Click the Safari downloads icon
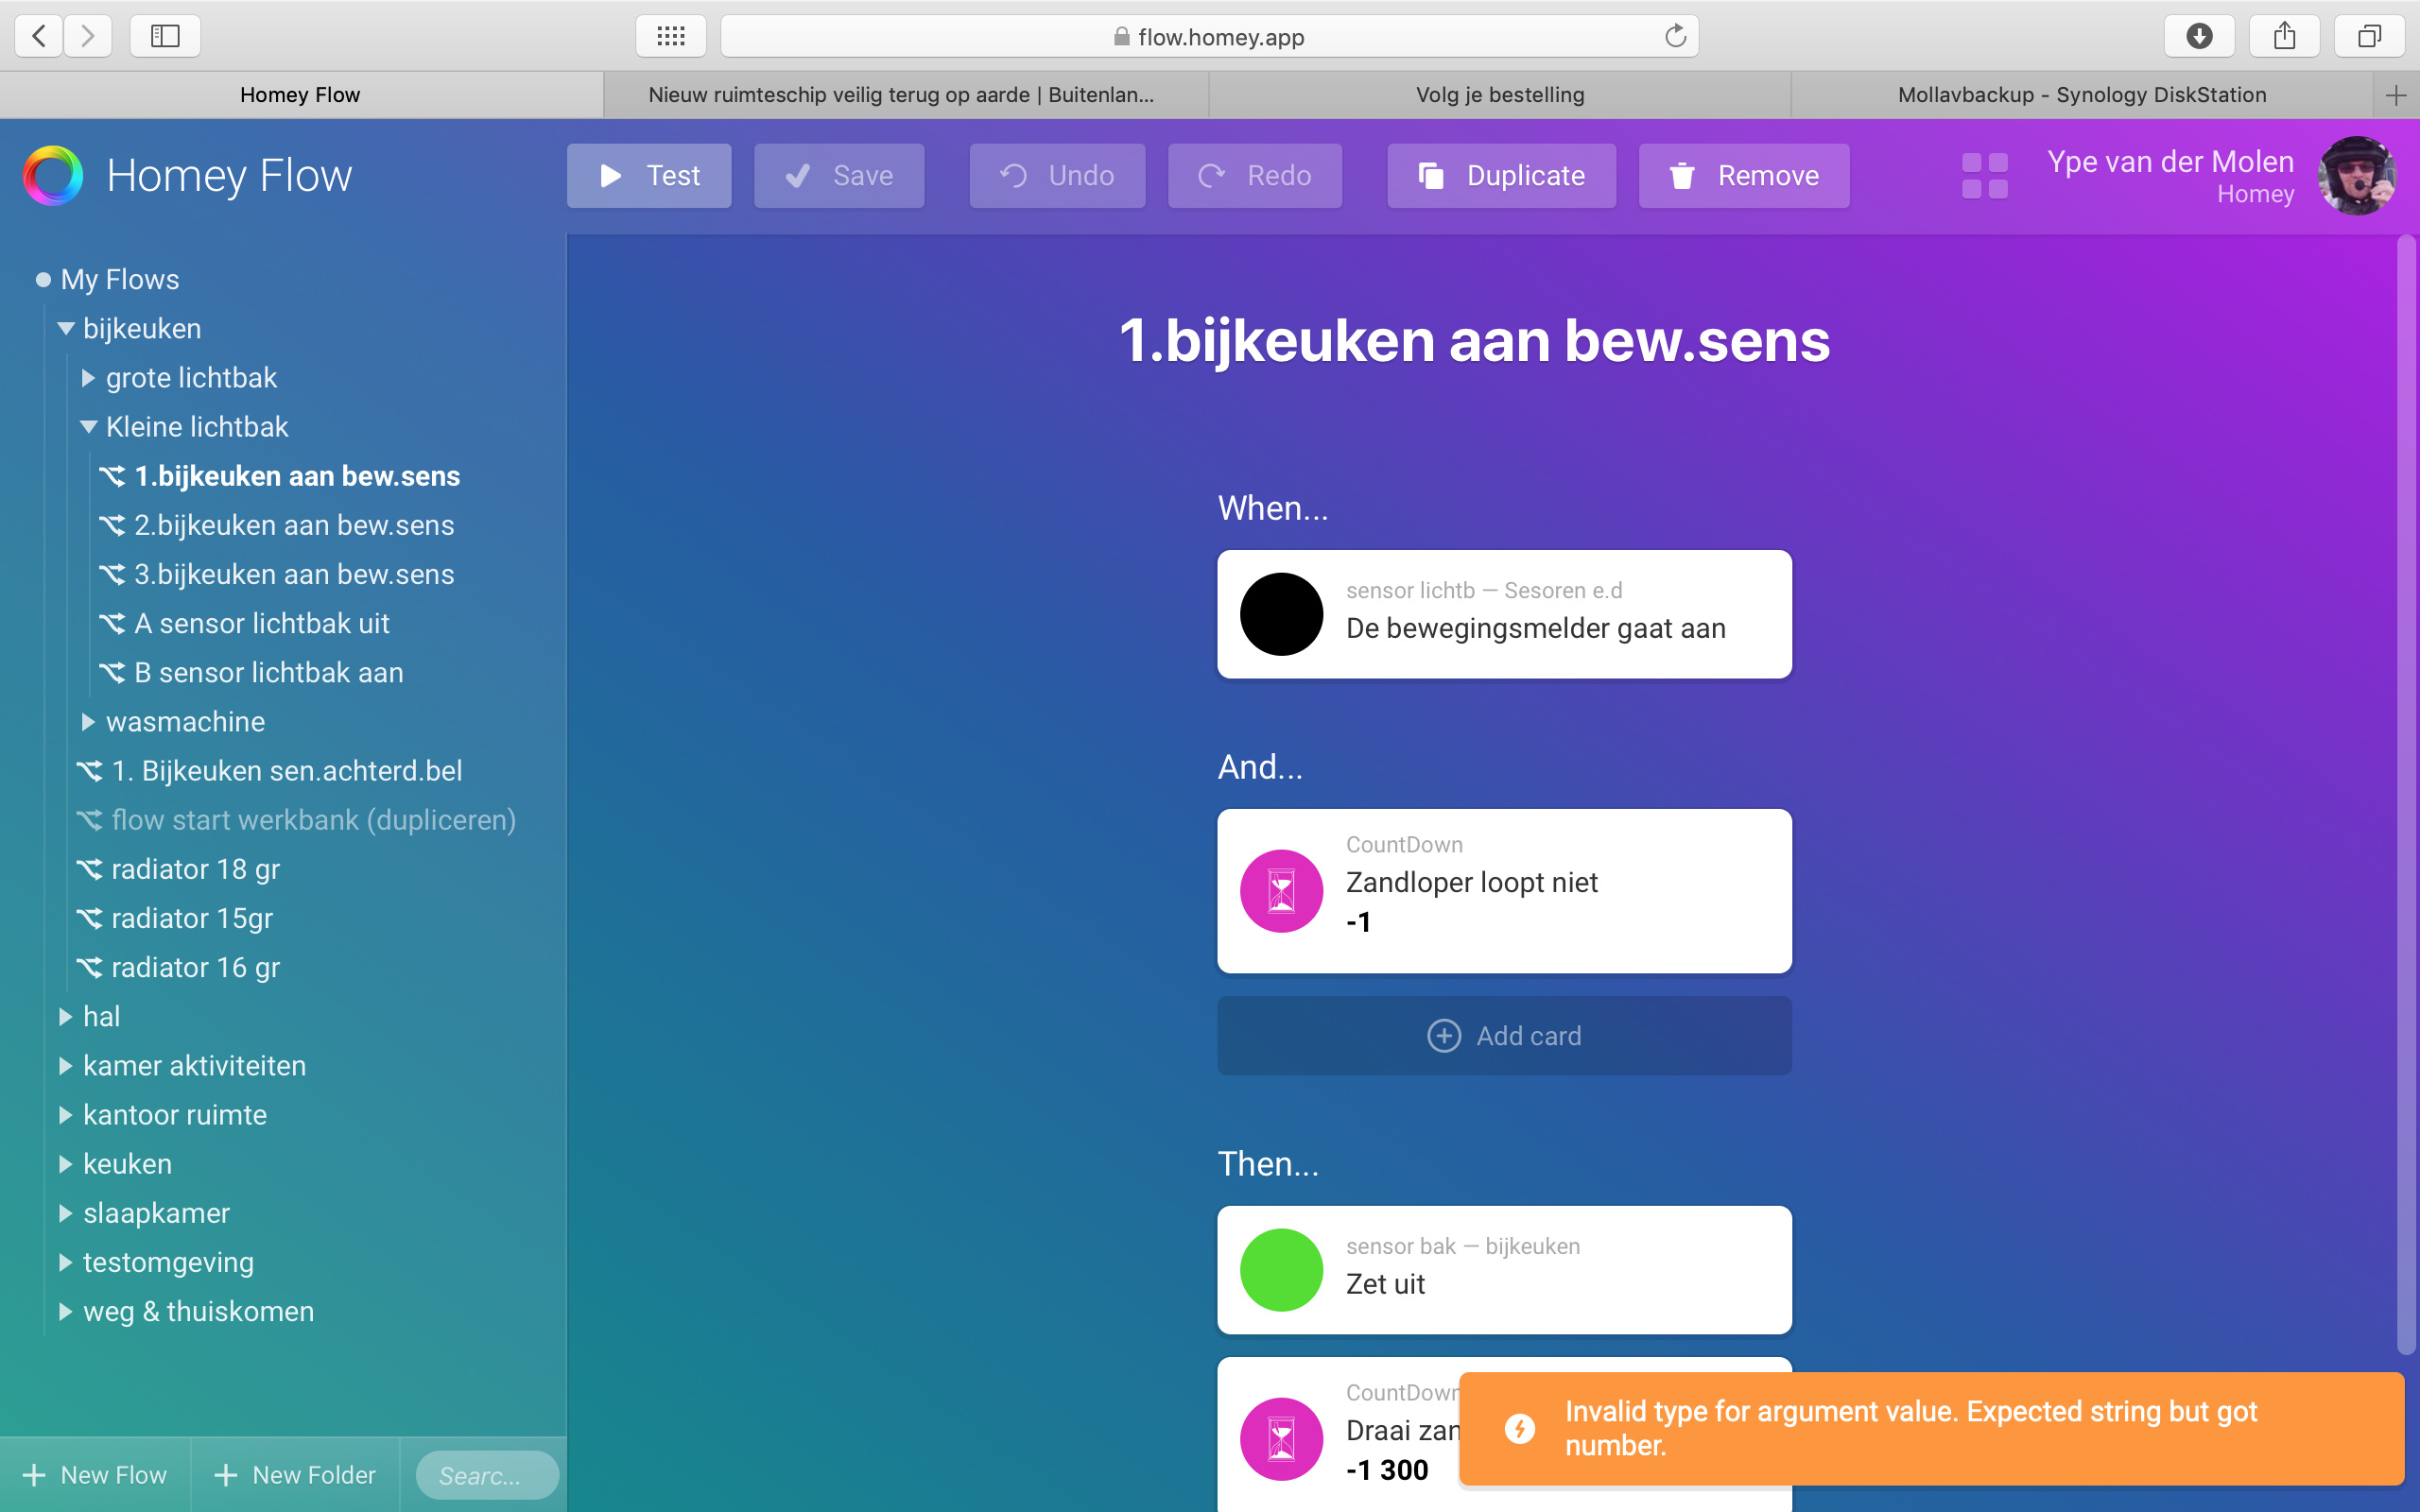This screenshot has width=2420, height=1512. pos(2199,37)
